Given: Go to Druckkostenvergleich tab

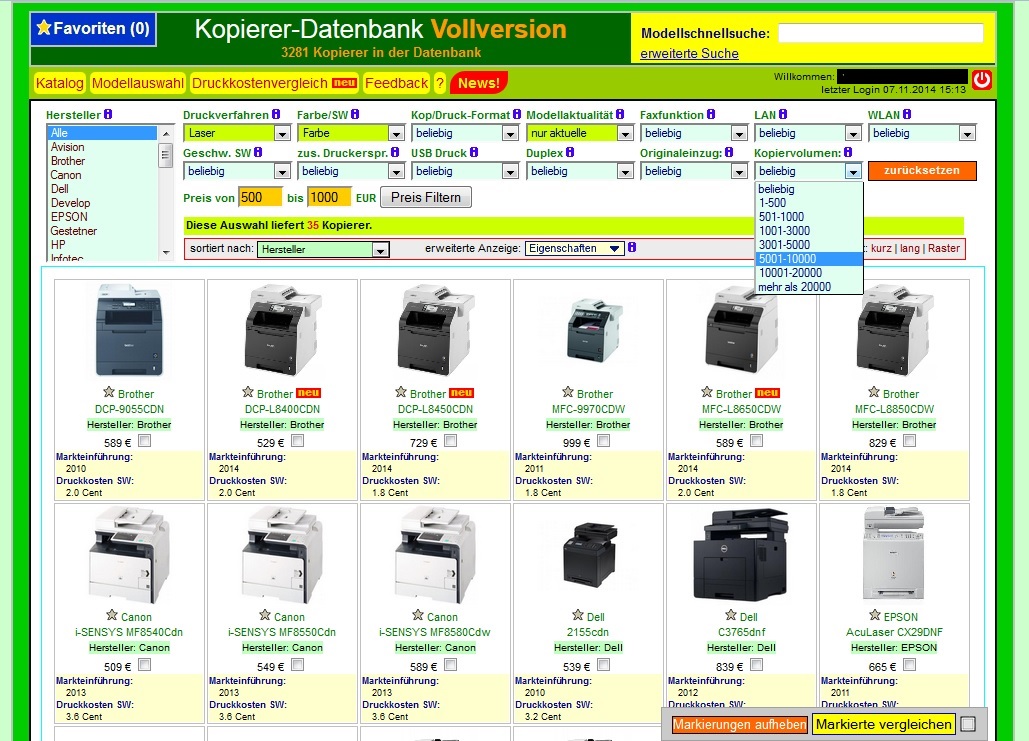Looking at the screenshot, I should click(274, 83).
